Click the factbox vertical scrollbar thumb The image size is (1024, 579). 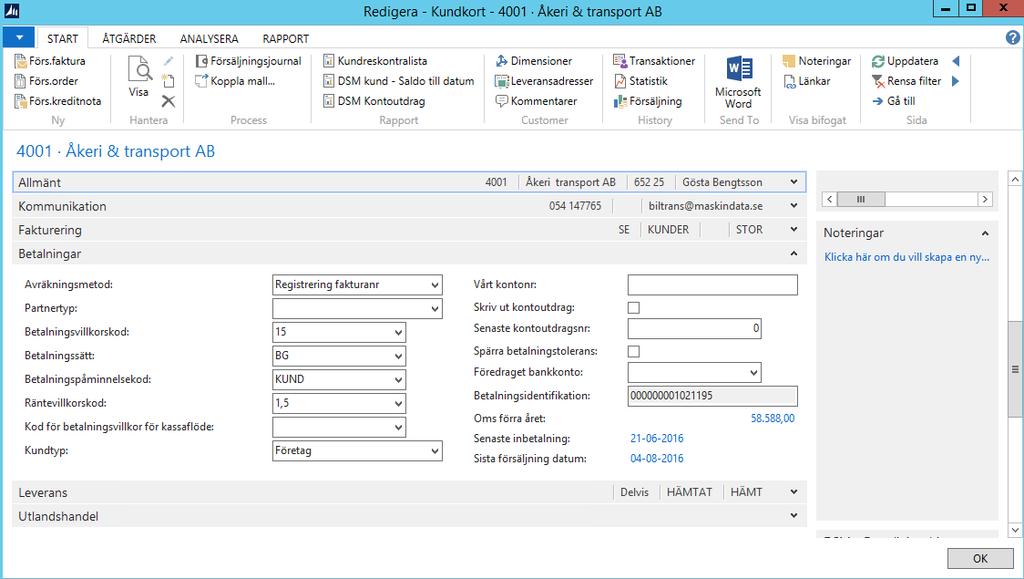pyautogui.click(x=1015, y=369)
